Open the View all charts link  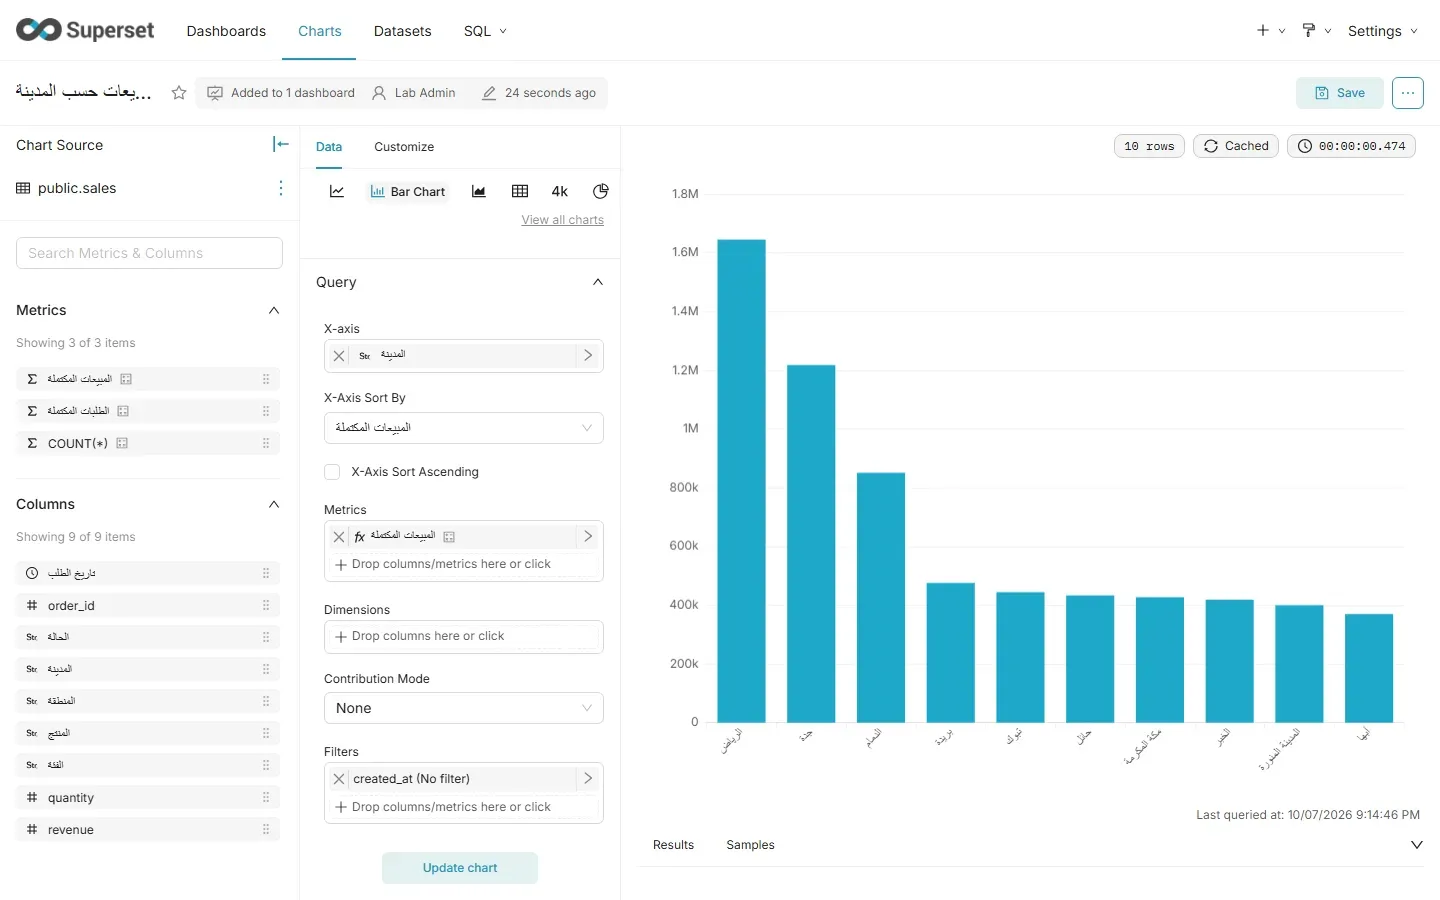(562, 220)
